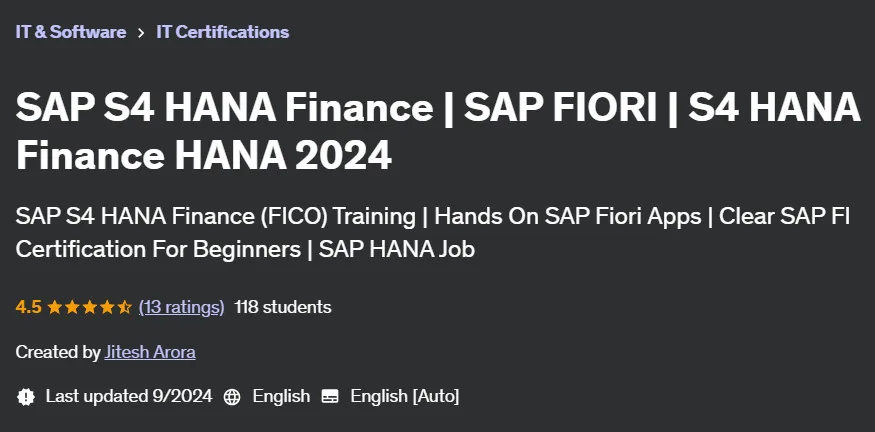The height and width of the screenshot is (432, 875).
Task: Click the course subtitle about FICO Training
Action: [432, 233]
